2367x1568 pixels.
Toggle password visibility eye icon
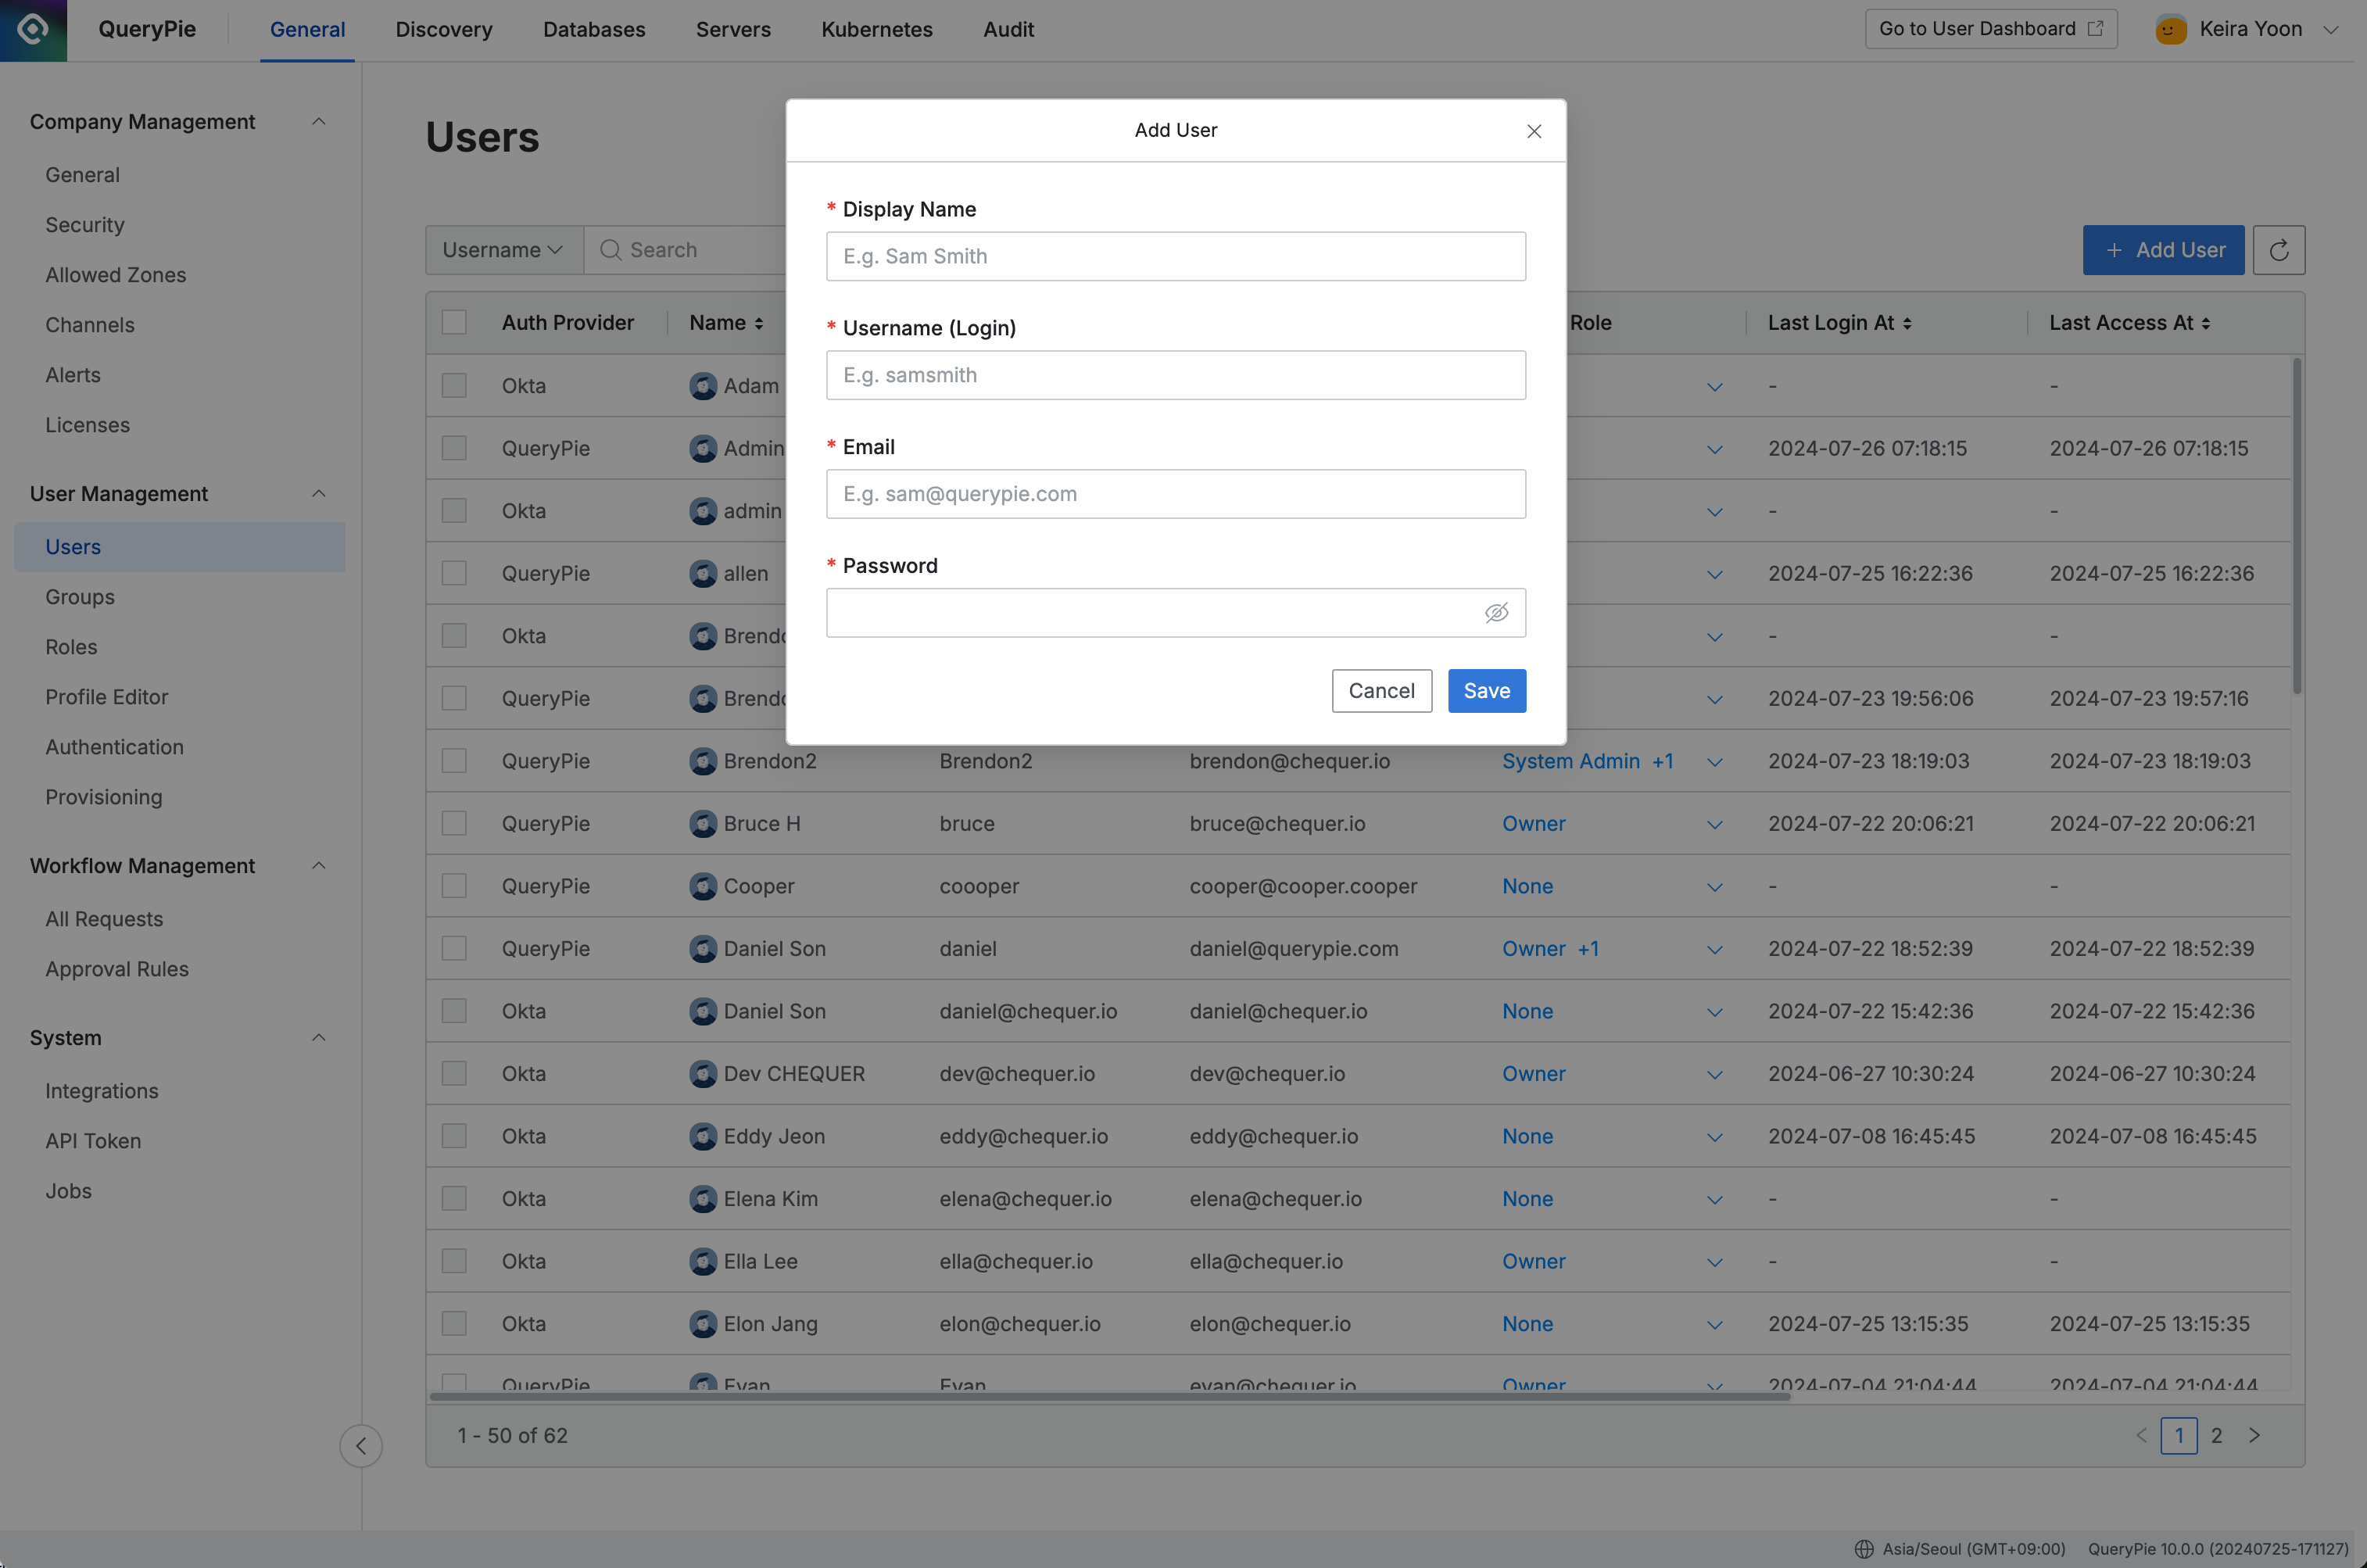pyautogui.click(x=1495, y=610)
